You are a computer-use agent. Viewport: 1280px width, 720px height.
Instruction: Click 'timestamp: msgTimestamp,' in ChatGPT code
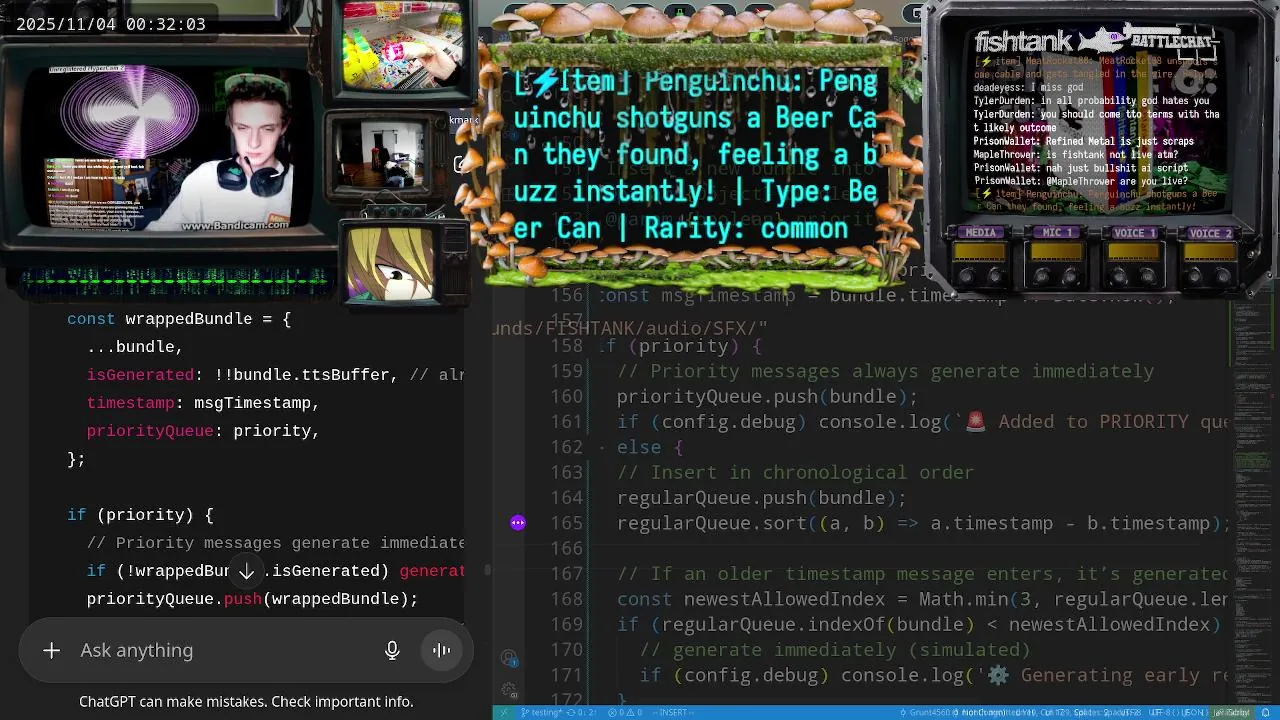203,403
